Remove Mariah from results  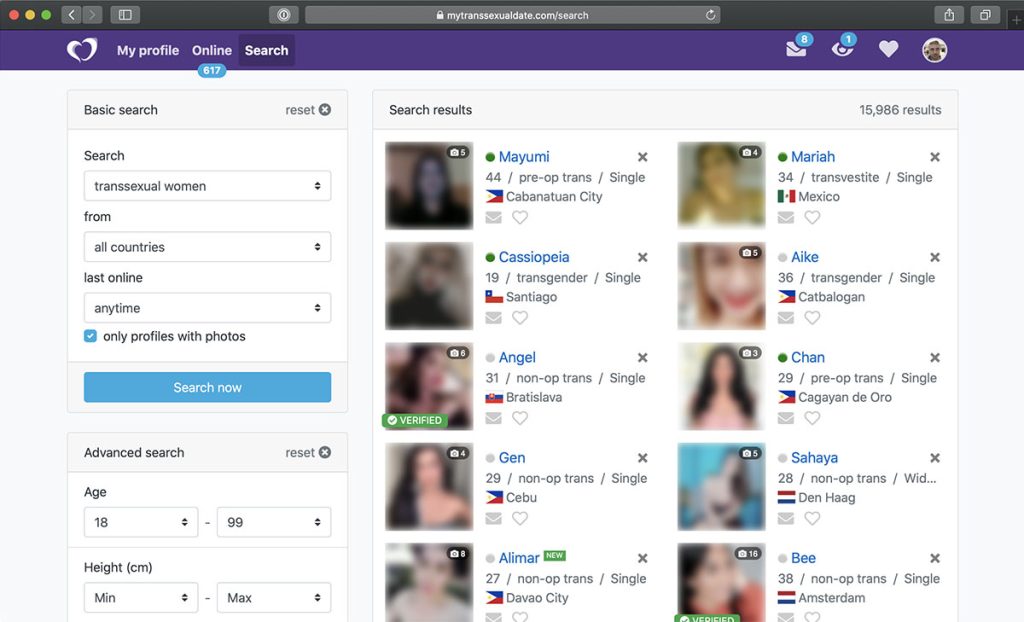[x=935, y=157]
